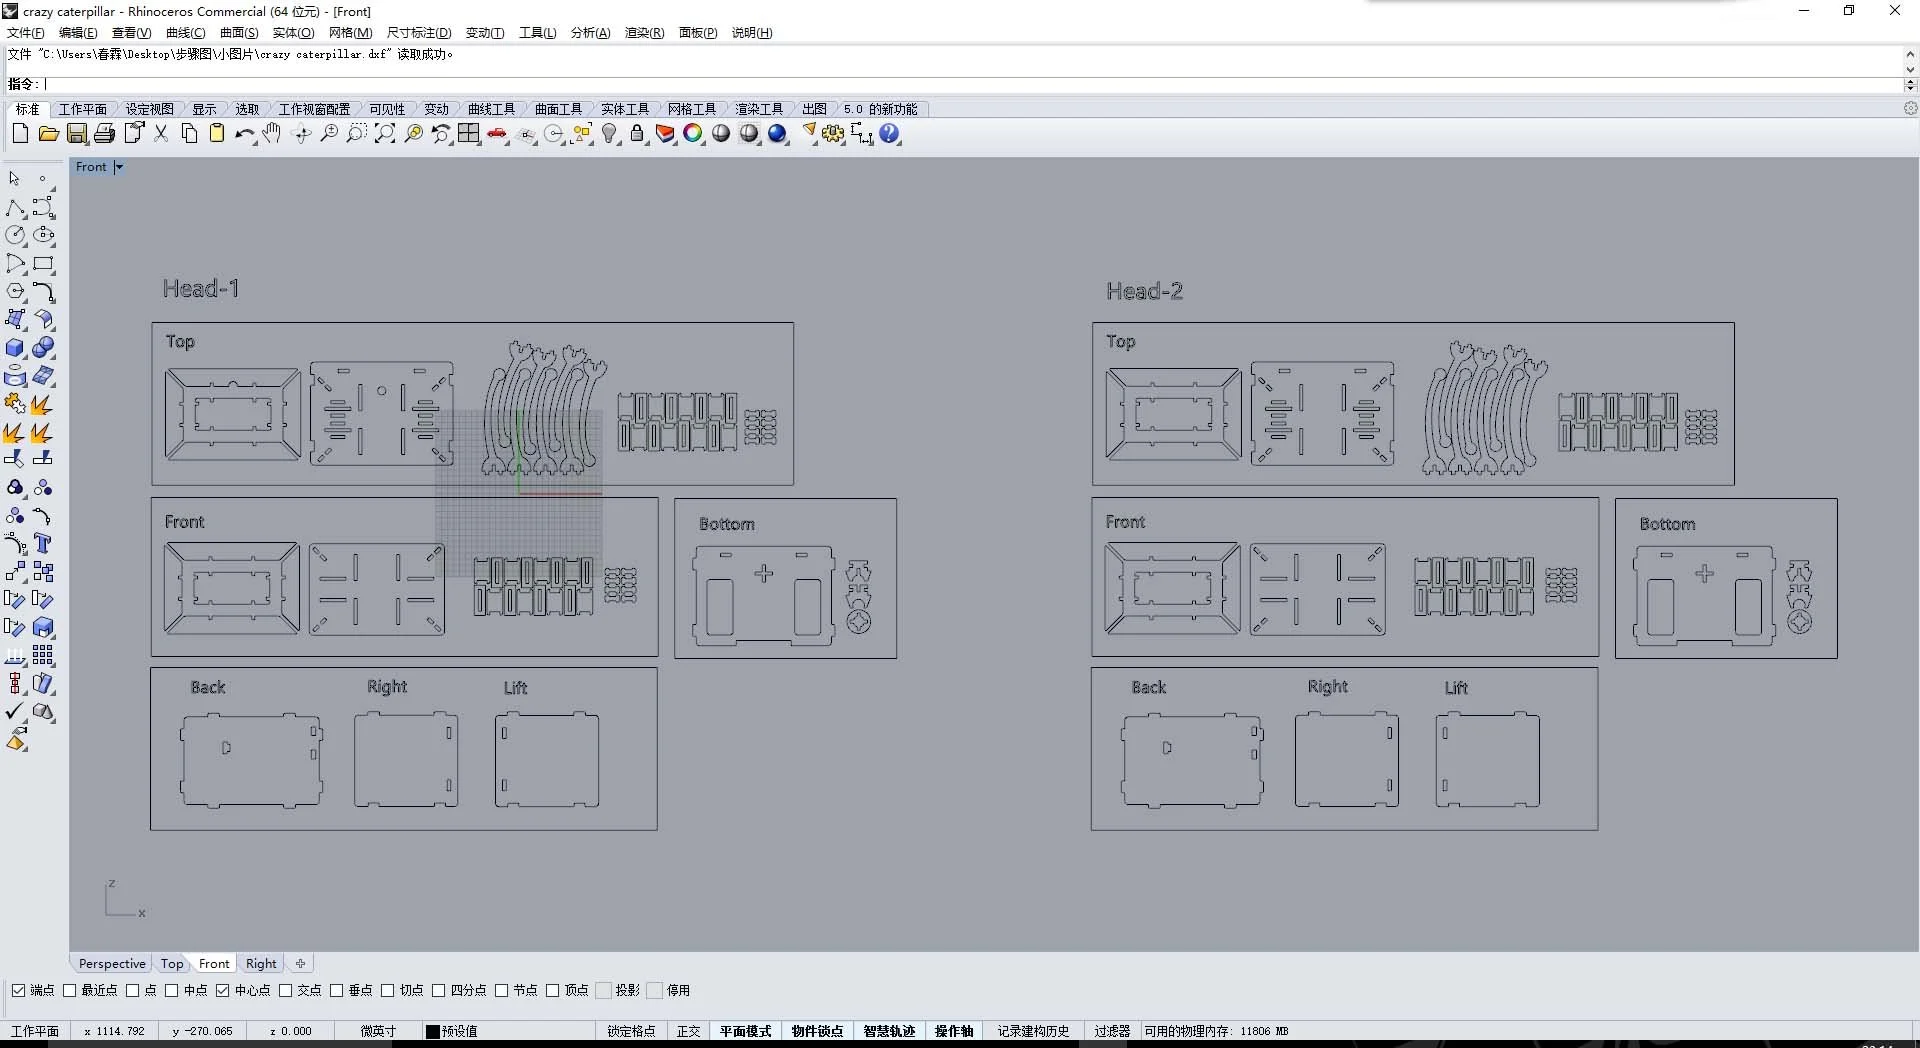Click the Zoom dynamic magnifier icon
Screen dimensions: 1920x1048
click(329, 133)
